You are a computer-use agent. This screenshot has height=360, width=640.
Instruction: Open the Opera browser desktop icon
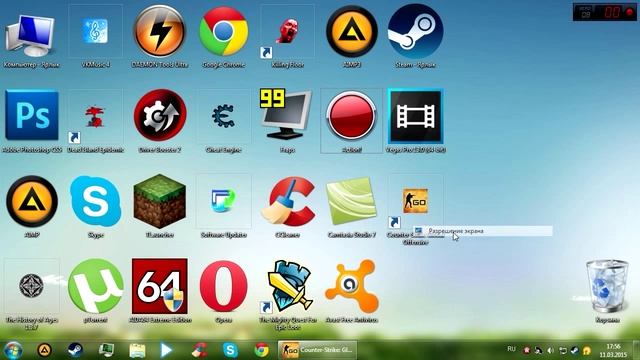point(223,291)
